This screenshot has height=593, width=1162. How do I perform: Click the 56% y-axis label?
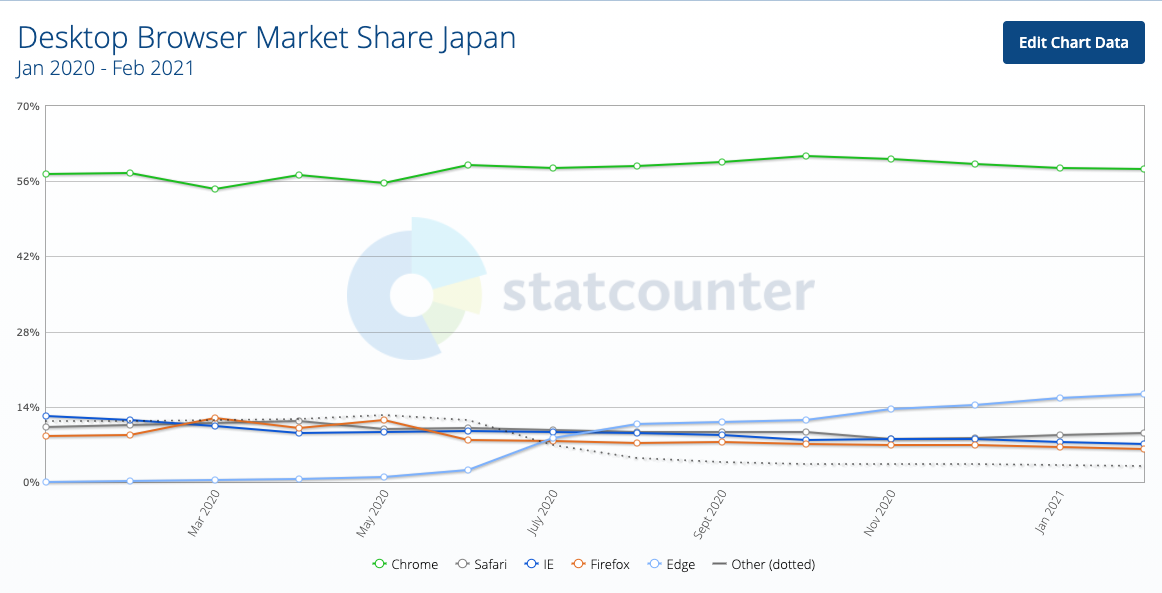pyautogui.click(x=27, y=181)
